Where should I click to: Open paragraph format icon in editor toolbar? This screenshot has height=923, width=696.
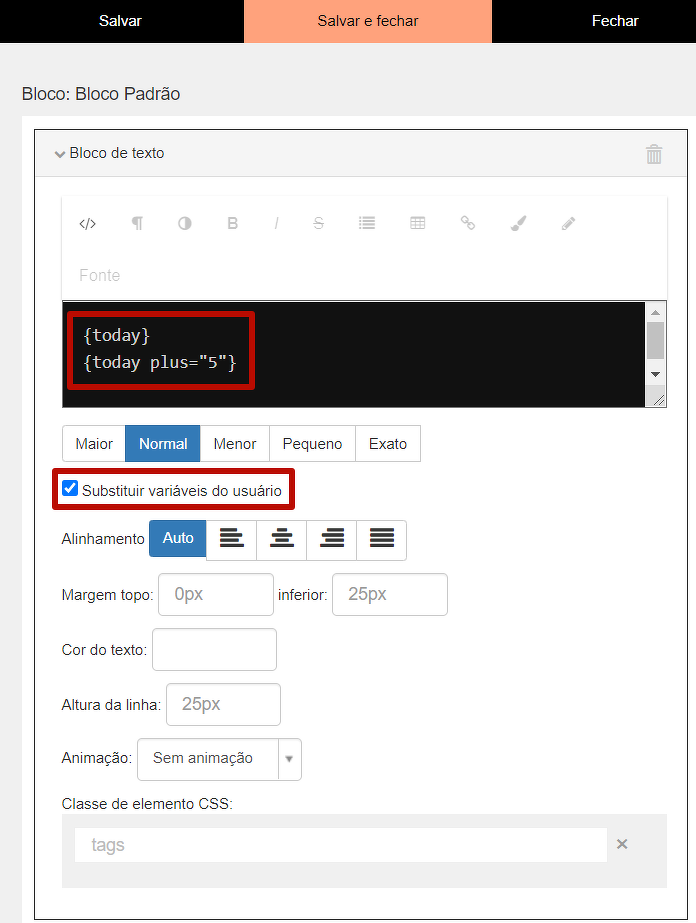coord(137,224)
